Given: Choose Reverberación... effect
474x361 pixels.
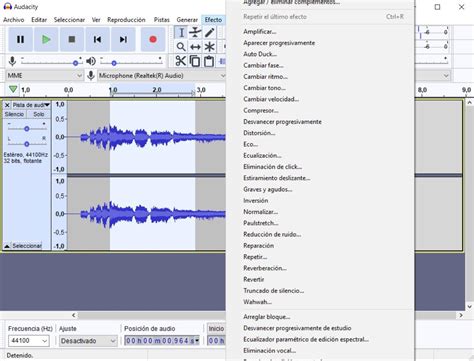Looking at the screenshot, I should pos(265,268).
